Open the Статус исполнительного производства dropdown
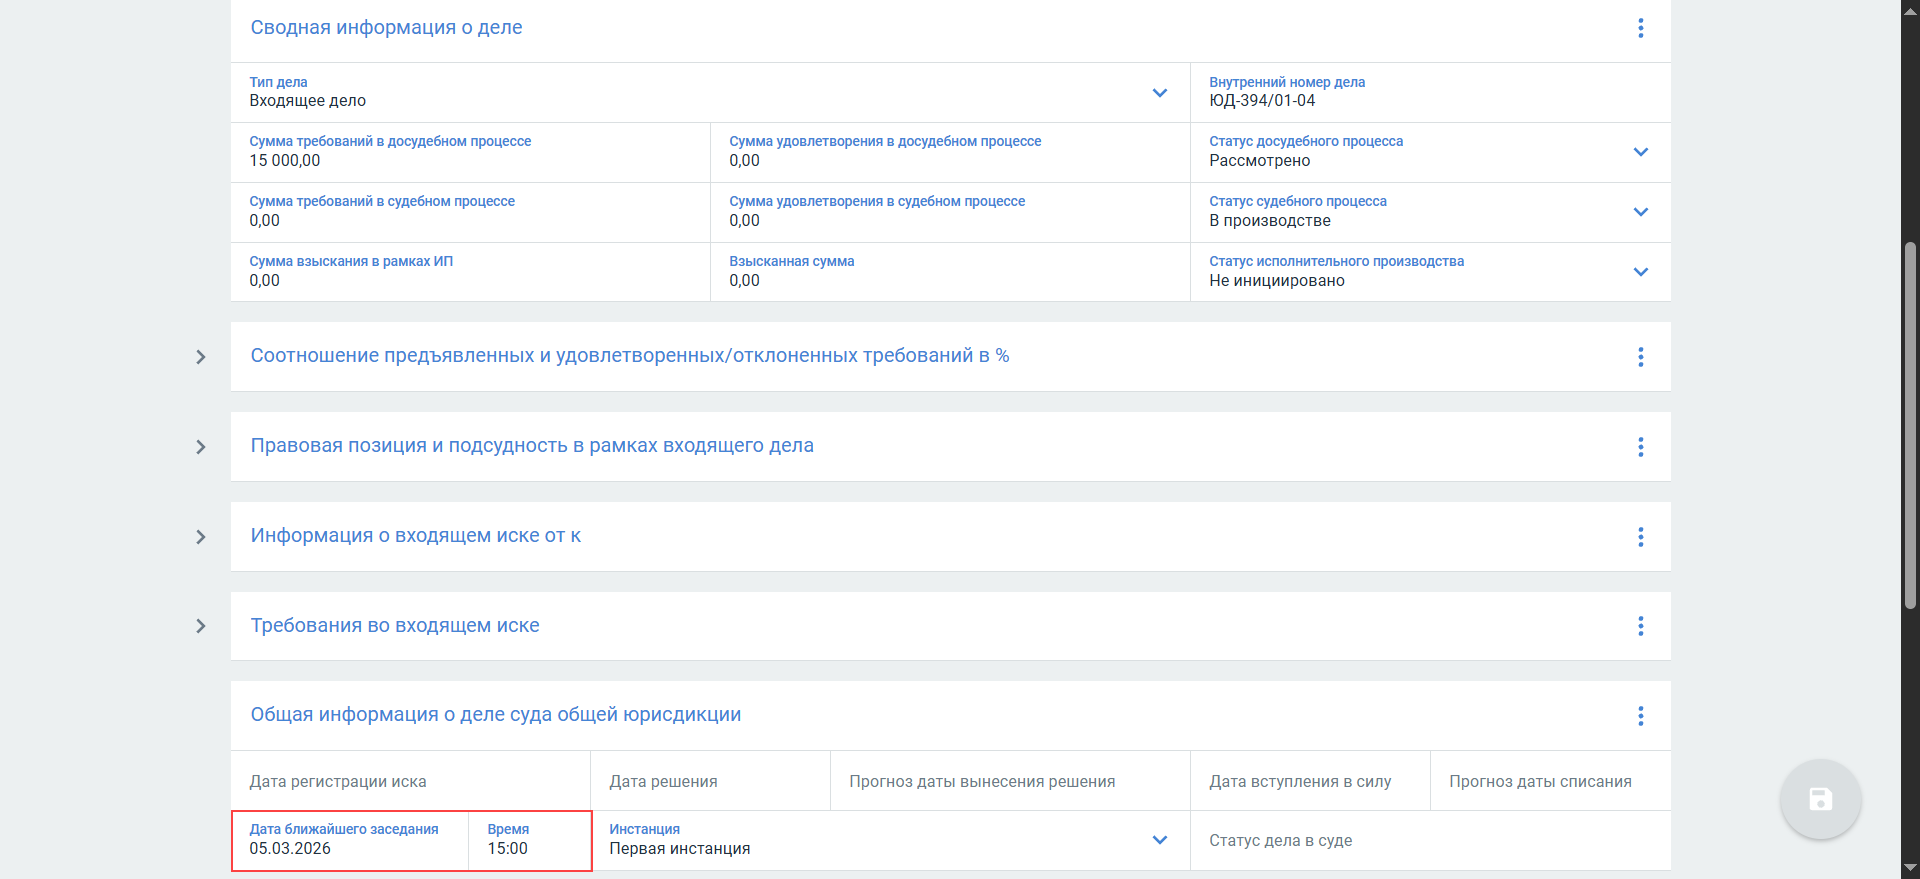1920x879 pixels. pyautogui.click(x=1640, y=272)
